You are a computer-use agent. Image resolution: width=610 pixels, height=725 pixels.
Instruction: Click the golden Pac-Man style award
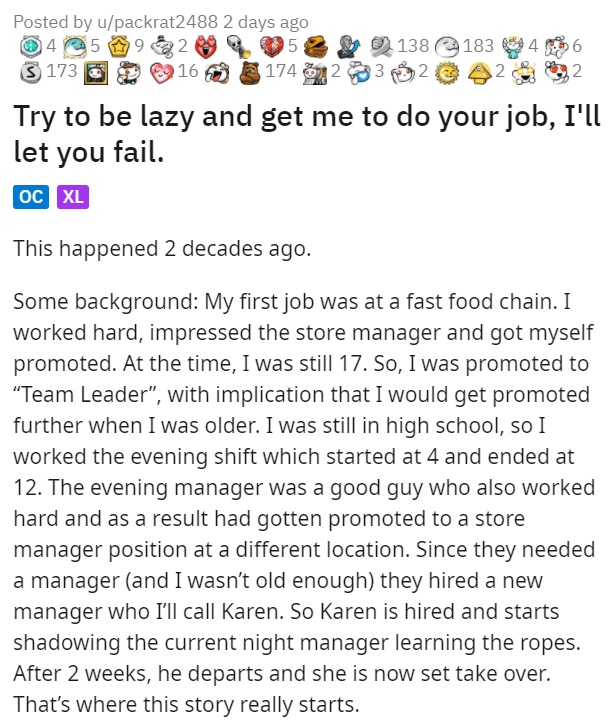316,47
